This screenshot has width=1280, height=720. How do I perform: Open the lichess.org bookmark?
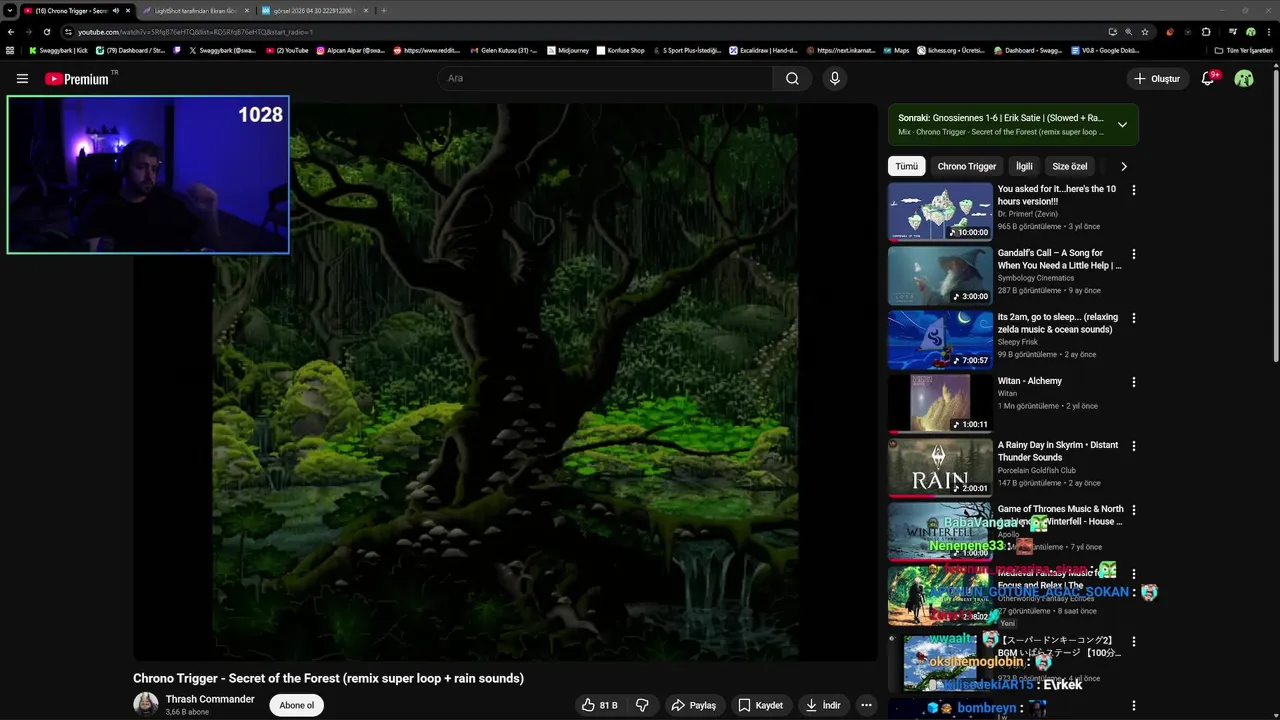pos(951,50)
